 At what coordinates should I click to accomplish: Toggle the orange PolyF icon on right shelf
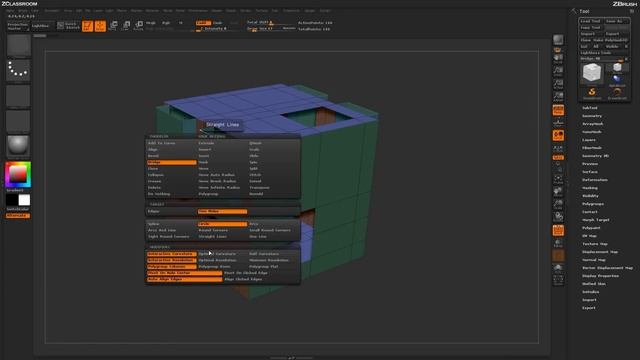click(x=558, y=230)
